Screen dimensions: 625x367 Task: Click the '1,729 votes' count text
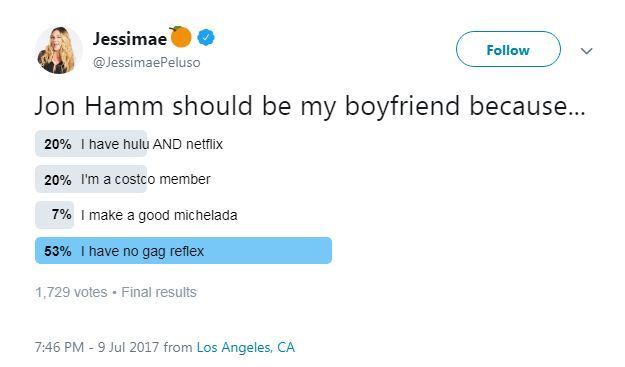[x=71, y=292]
